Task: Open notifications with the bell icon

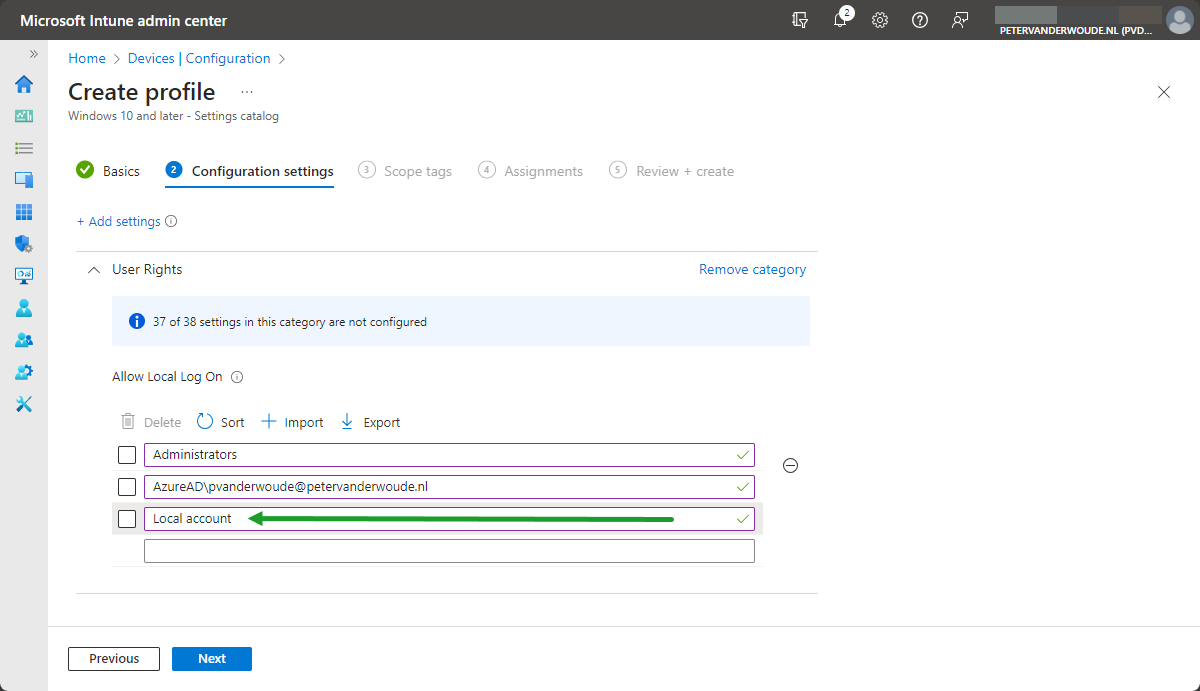Action: coord(840,20)
